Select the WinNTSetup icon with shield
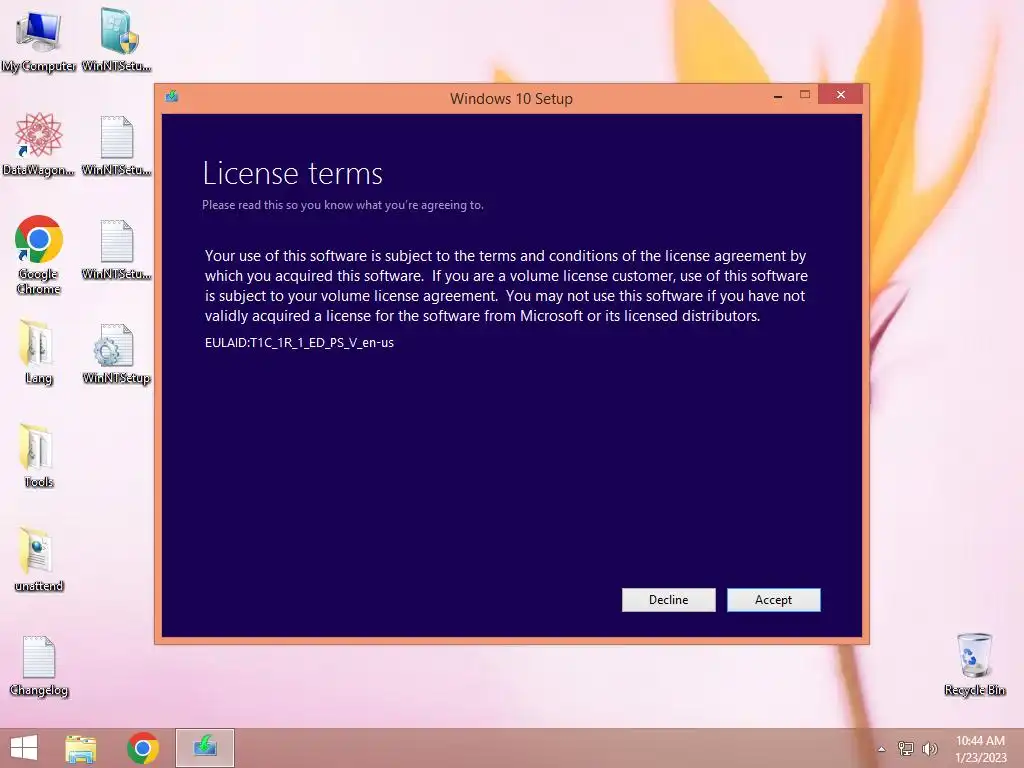 click(x=117, y=41)
